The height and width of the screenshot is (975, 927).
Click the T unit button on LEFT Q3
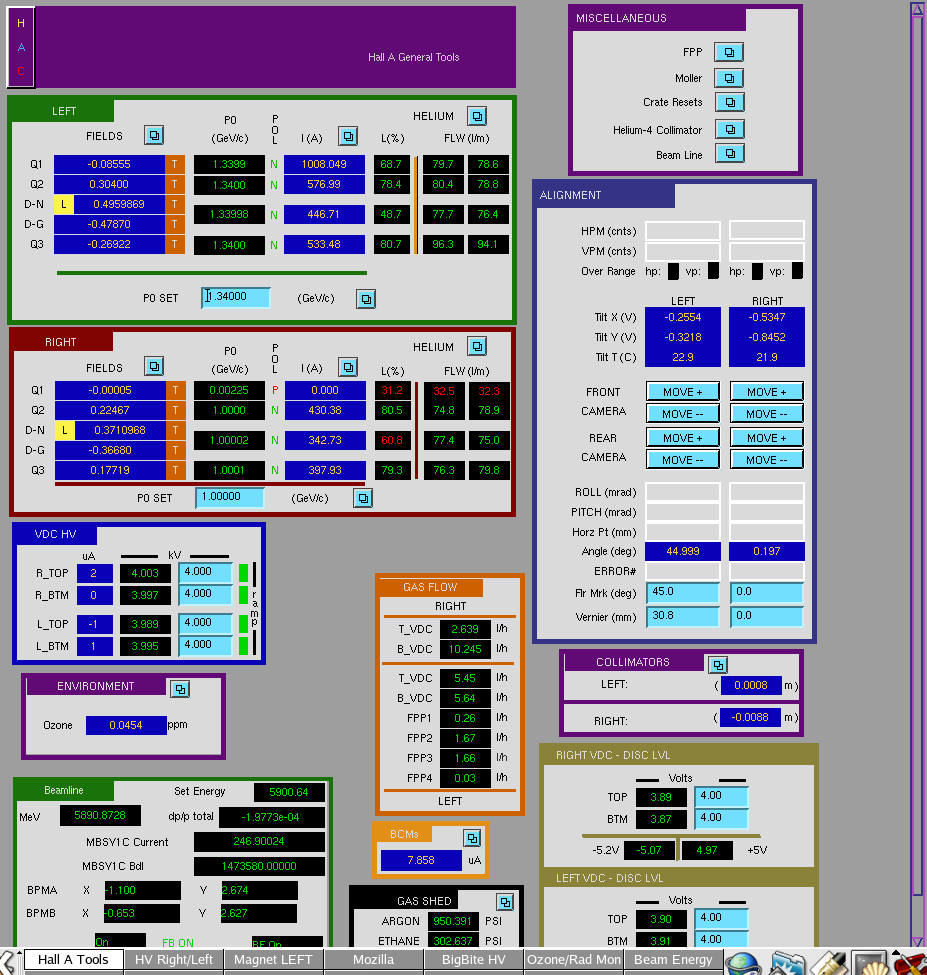(x=175, y=244)
